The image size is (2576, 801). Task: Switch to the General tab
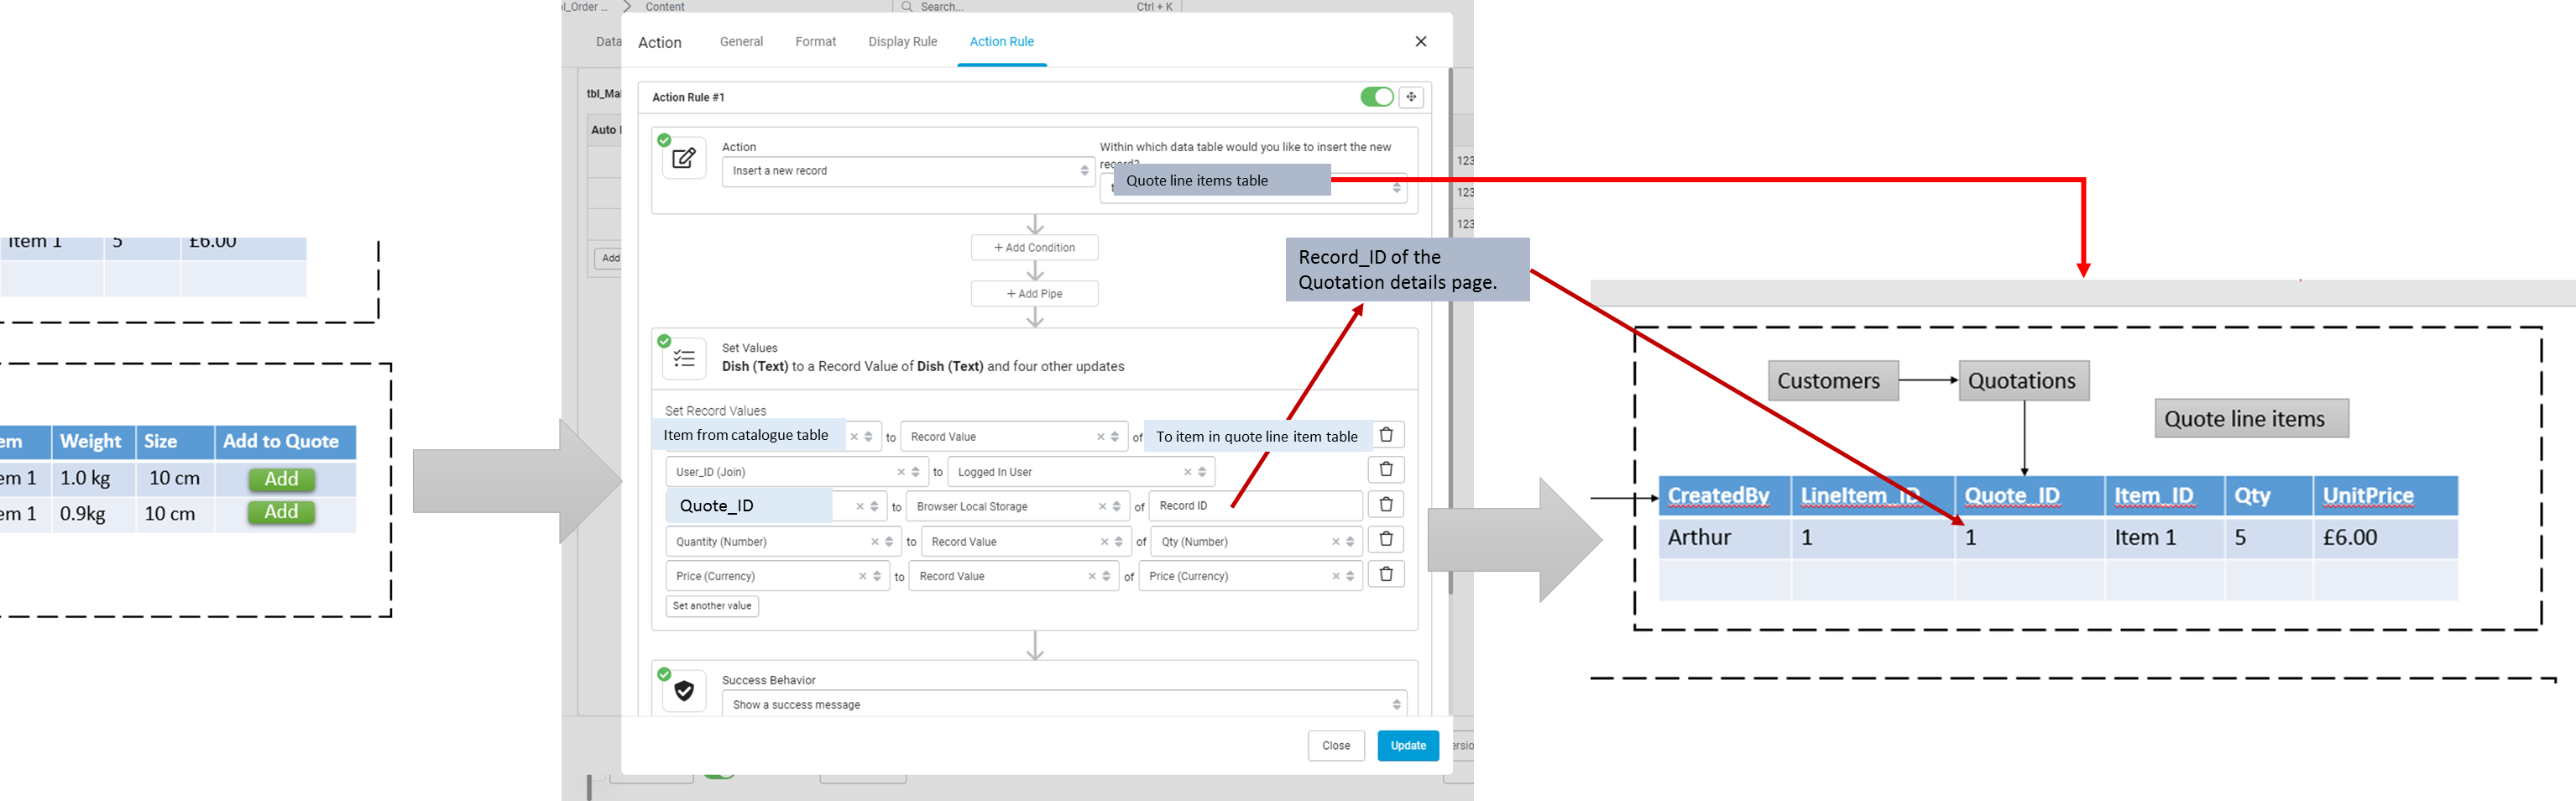click(741, 42)
